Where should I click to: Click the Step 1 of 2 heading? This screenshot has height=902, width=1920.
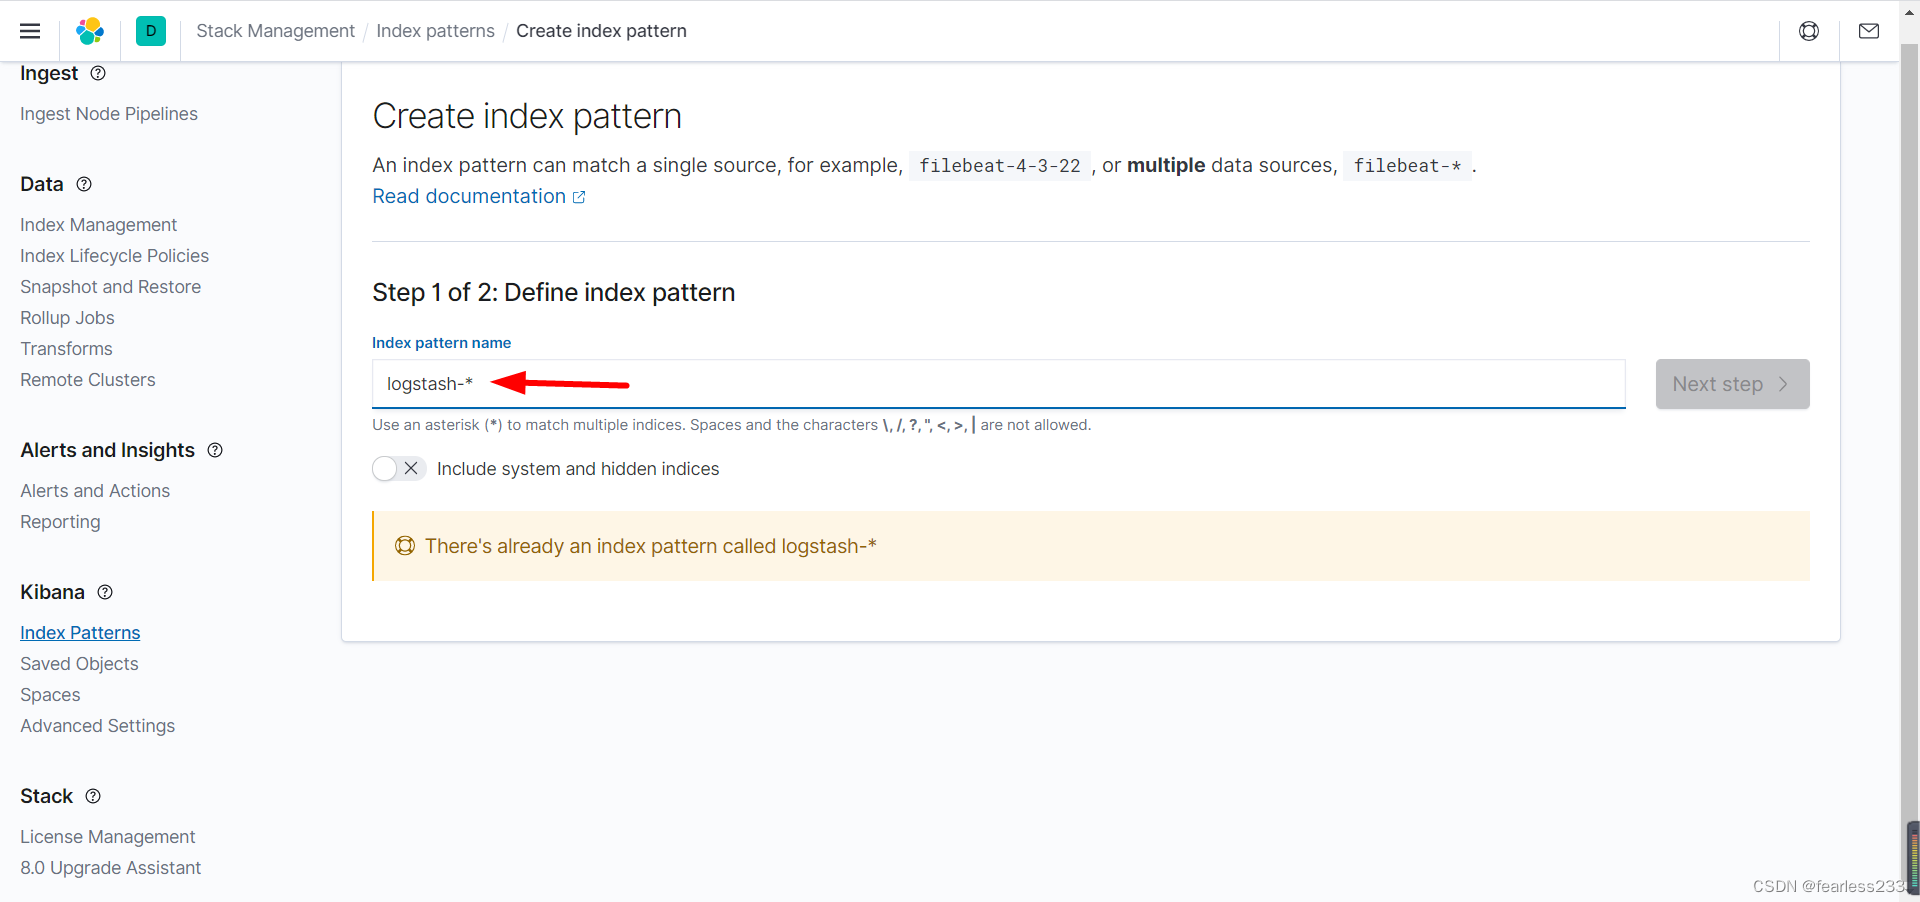point(553,292)
